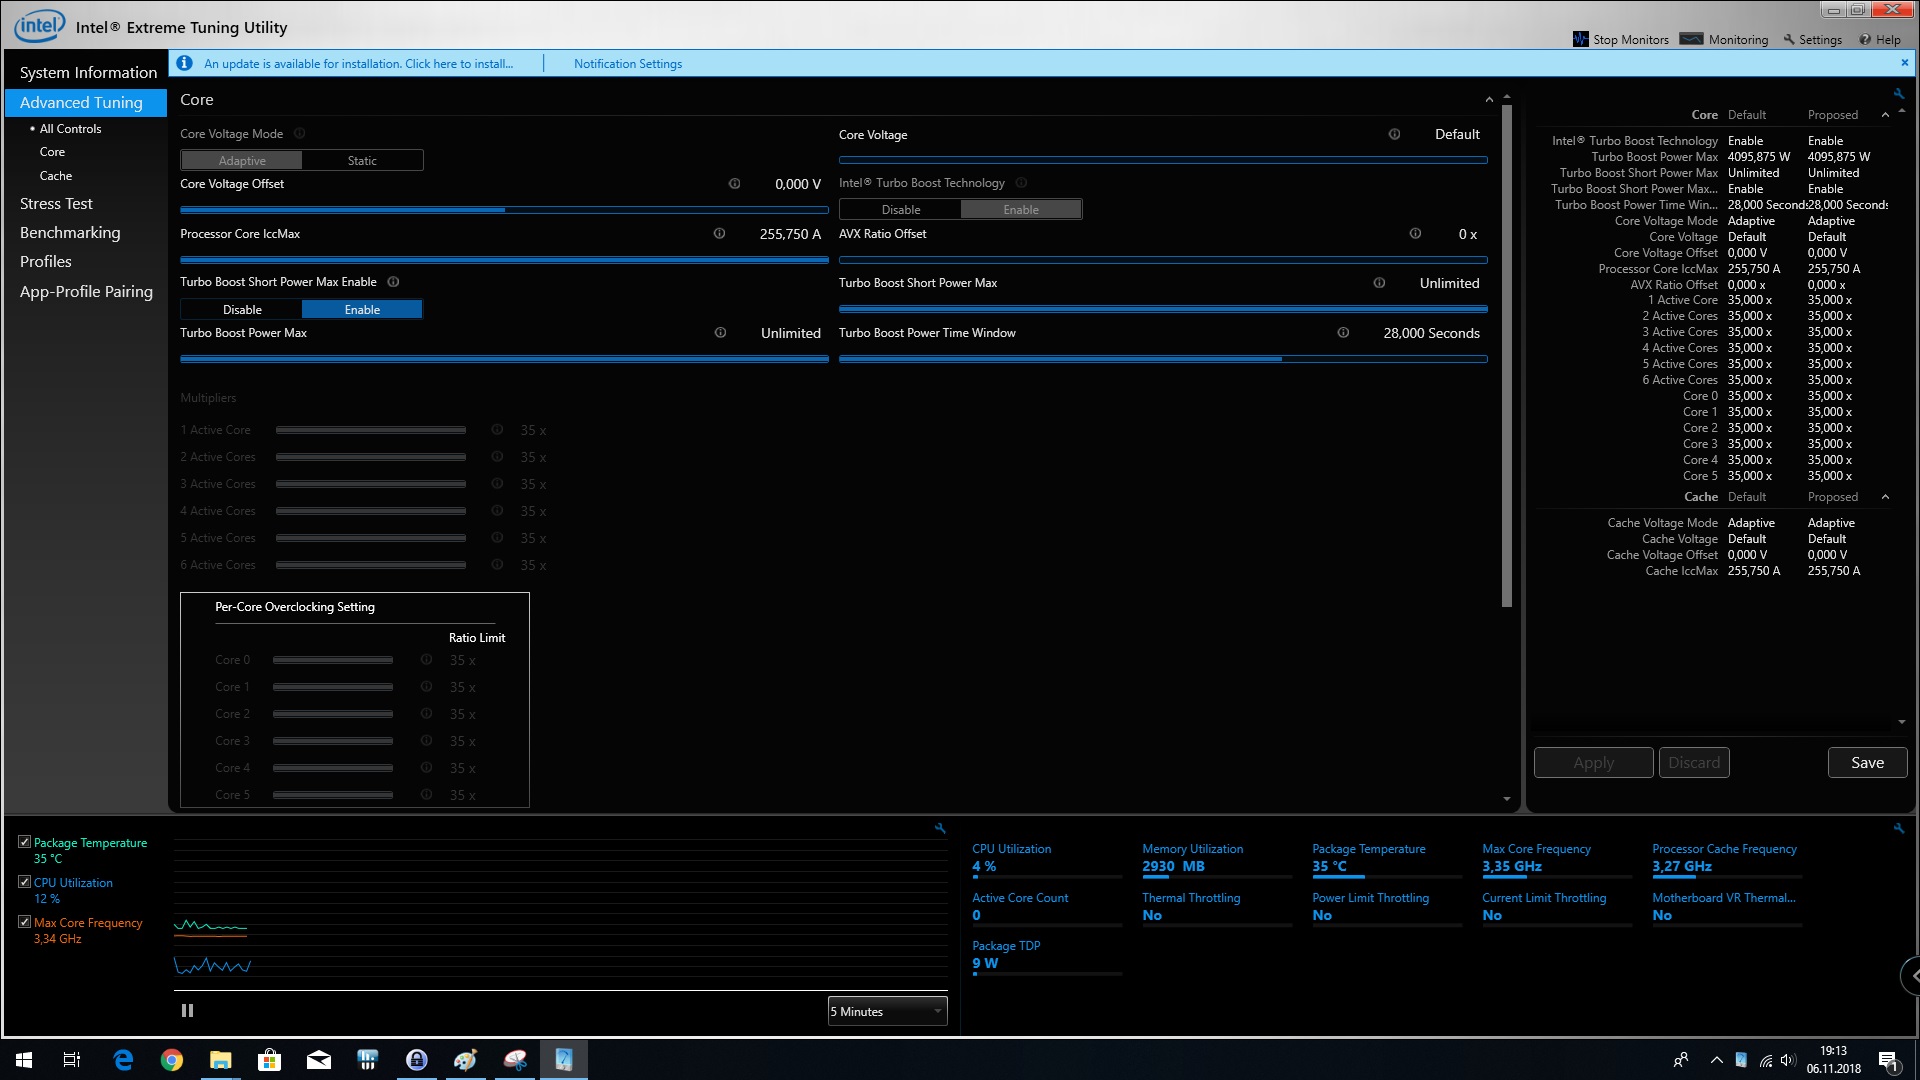Show info for Core Voltage Mode
The height and width of the screenshot is (1080, 1920).
[x=299, y=133]
